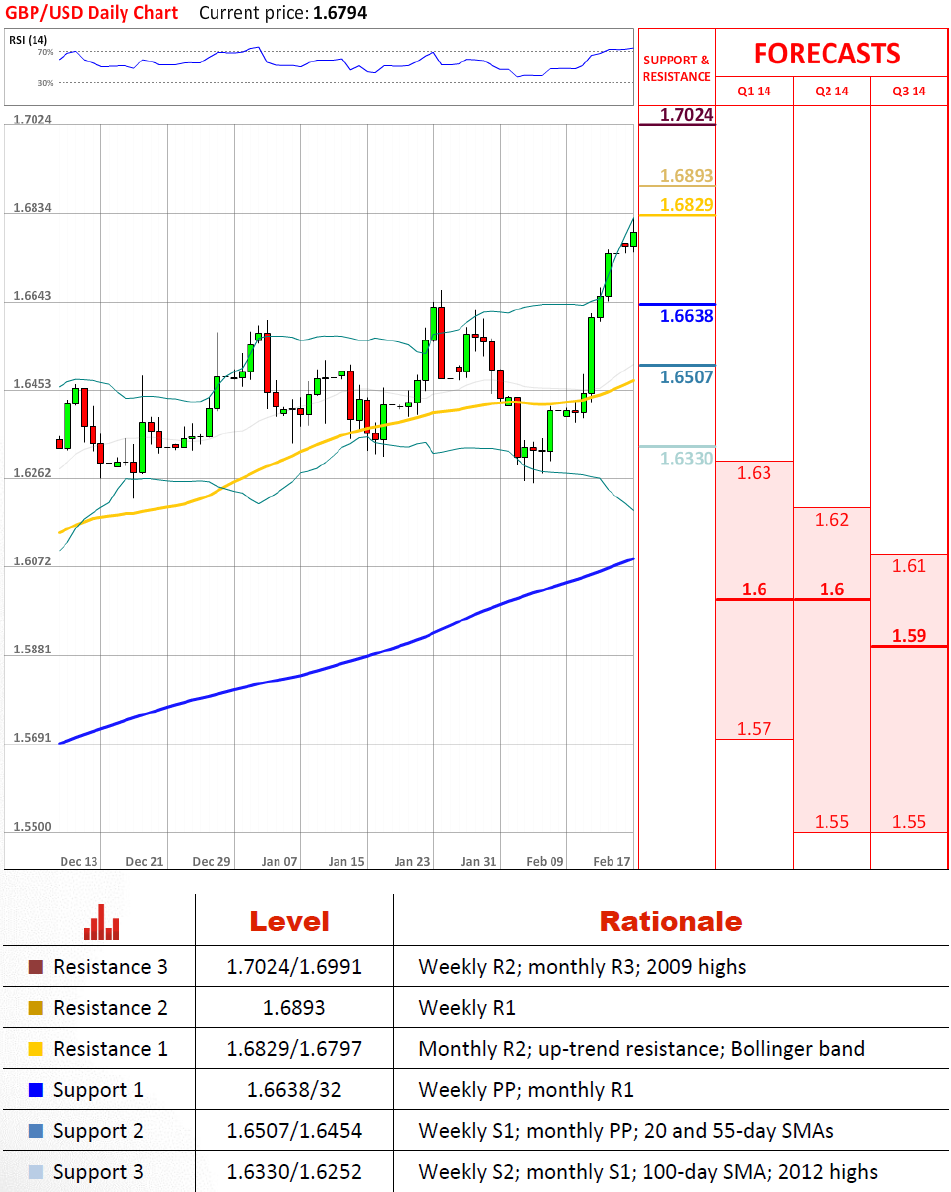Viewport: 951px width, 1192px height.
Task: Click the Resistance 2 legend square marker
Action: click(x=36, y=1008)
